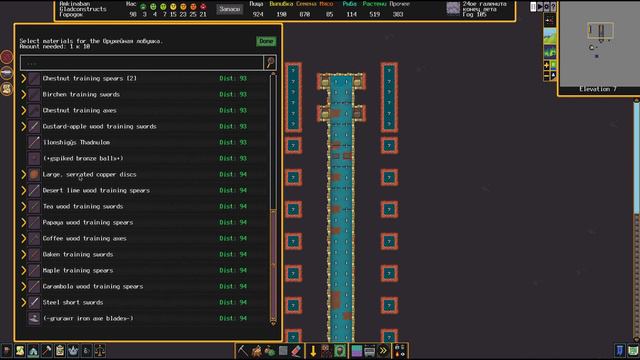The height and width of the screenshot is (360, 640).
Task: Open the crown nobles icon
Action: coord(73,351)
